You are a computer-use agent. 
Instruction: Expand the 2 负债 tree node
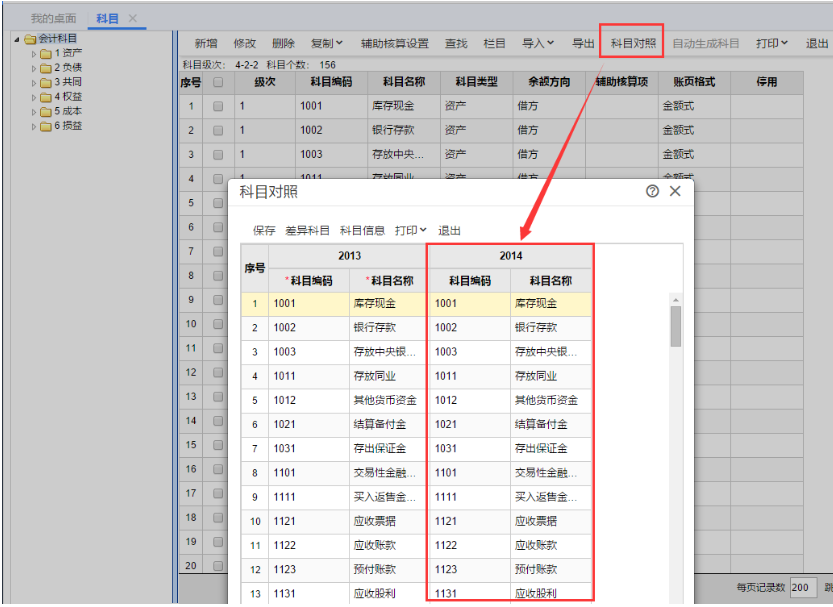(x=34, y=69)
